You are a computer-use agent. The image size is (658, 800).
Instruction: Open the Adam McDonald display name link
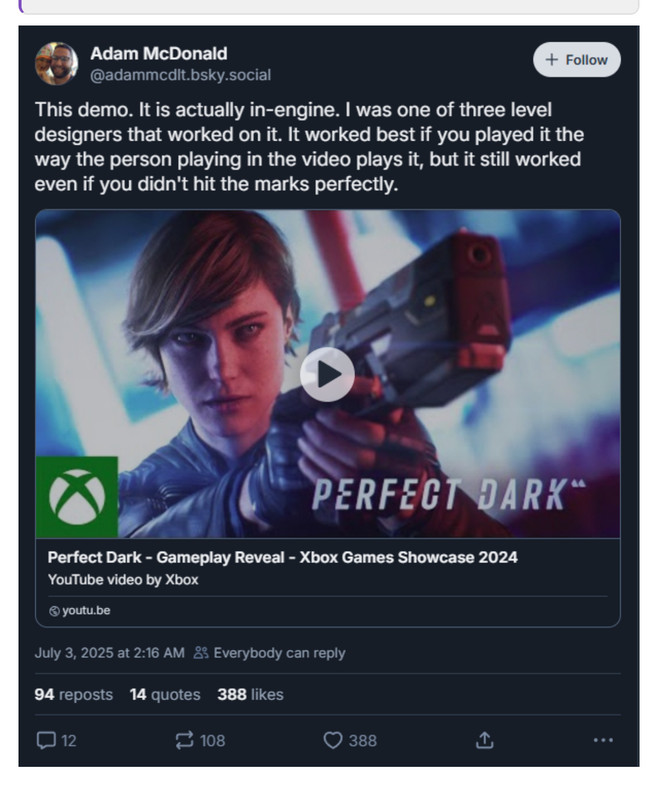pyautogui.click(x=158, y=53)
